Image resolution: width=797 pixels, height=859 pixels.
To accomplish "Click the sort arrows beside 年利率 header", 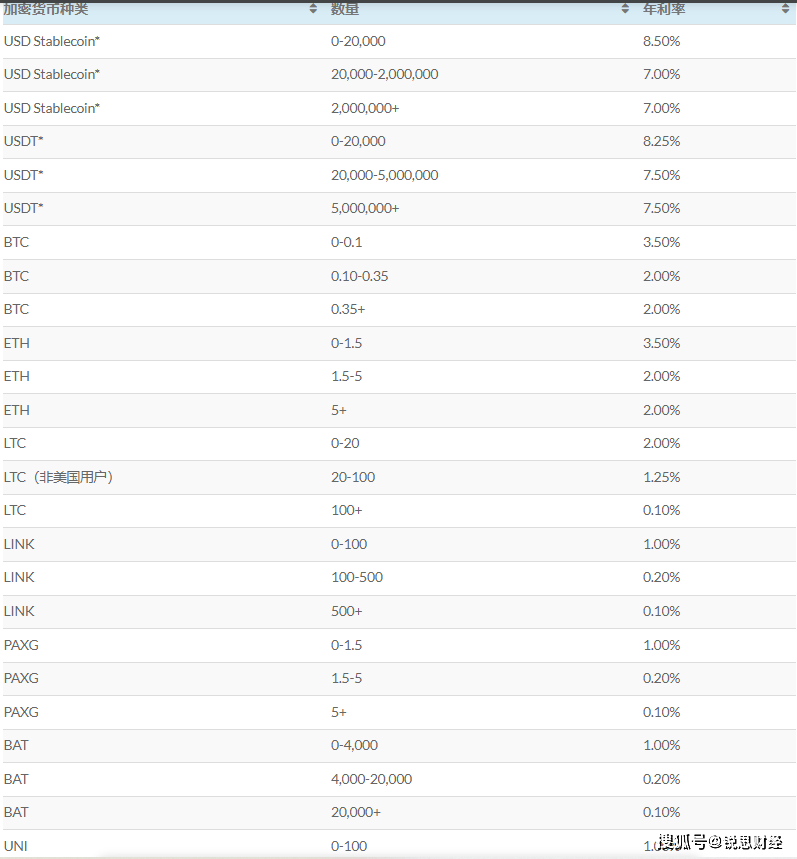I will click(x=784, y=9).
